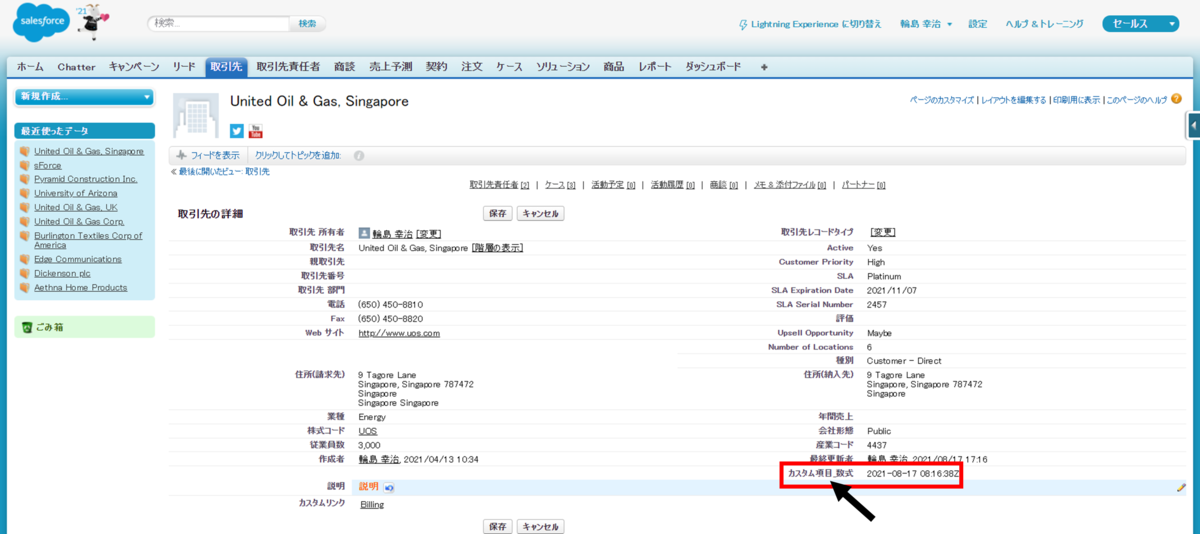
Task: Click the undo icon next to 説明
Action: (389, 487)
